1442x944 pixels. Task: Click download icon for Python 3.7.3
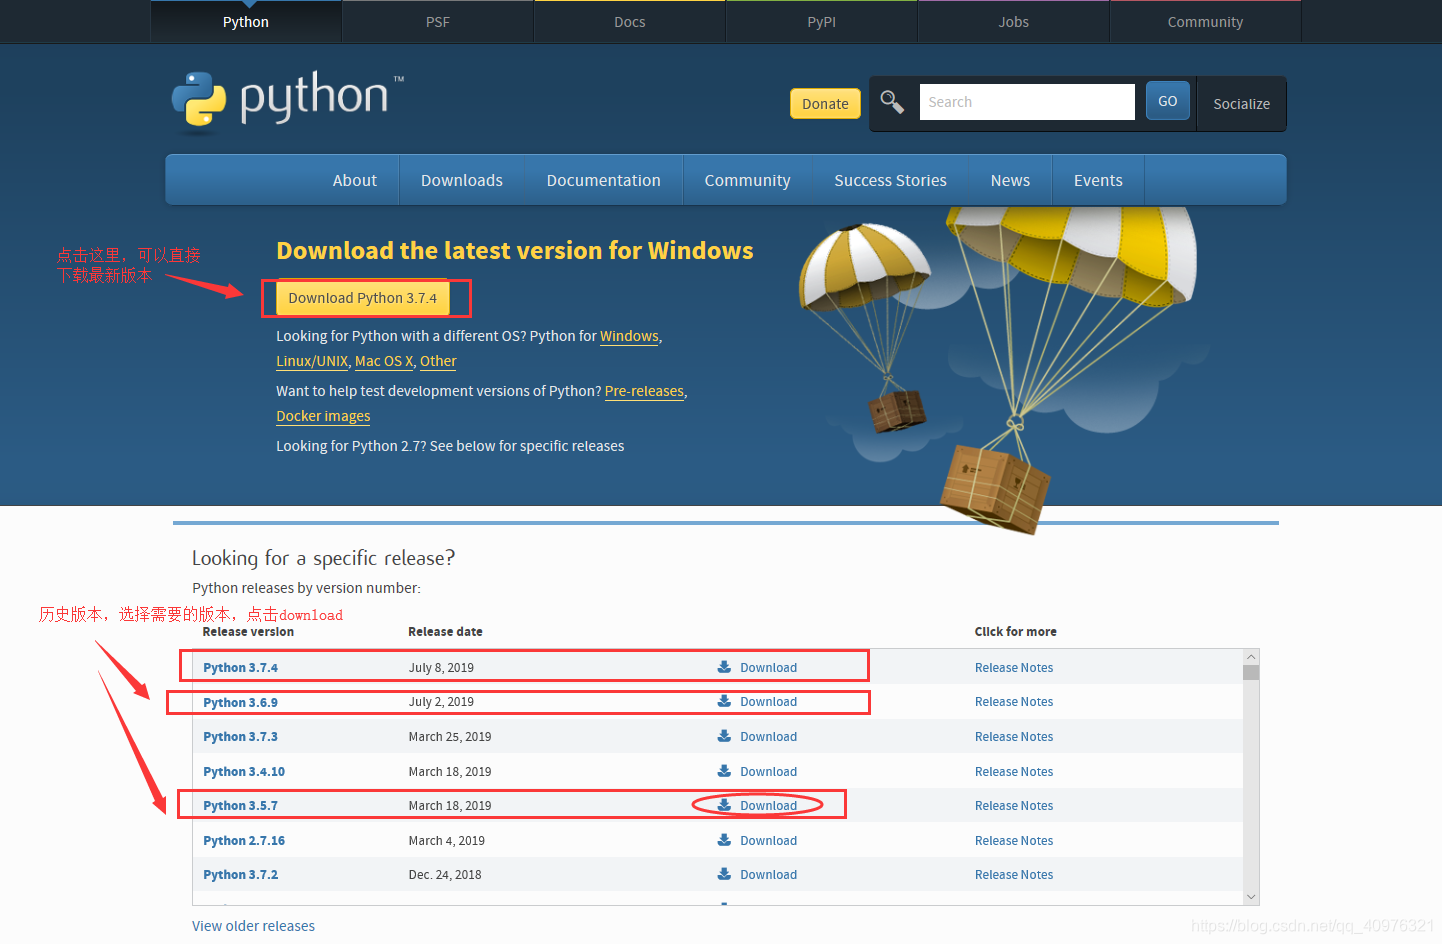click(725, 736)
